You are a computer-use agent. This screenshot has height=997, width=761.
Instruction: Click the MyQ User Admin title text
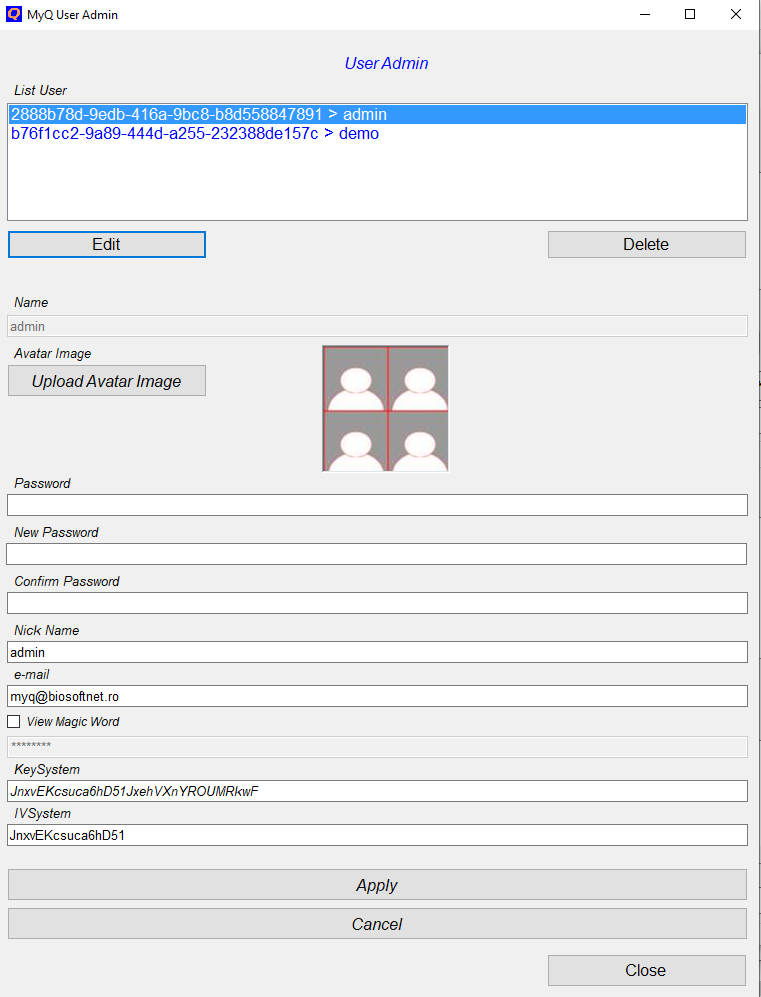(x=72, y=15)
